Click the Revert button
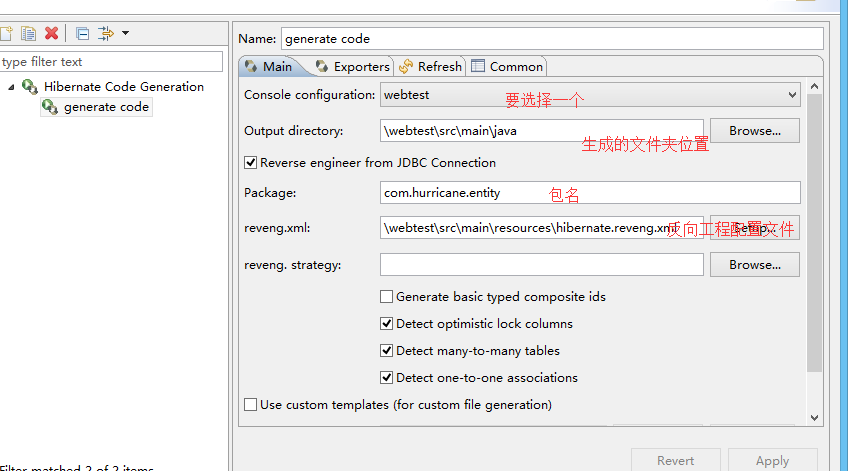The height and width of the screenshot is (471, 848). (675, 460)
